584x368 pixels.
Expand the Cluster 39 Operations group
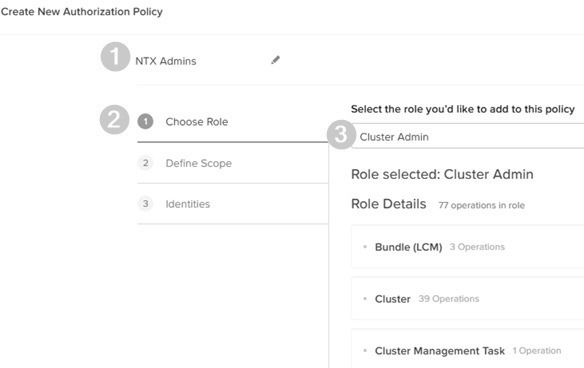pos(468,299)
